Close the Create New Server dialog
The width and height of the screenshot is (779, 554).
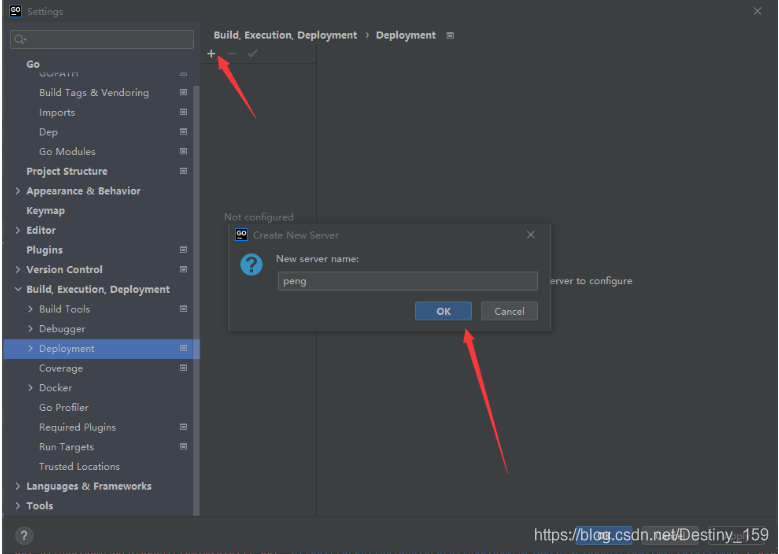tap(531, 235)
